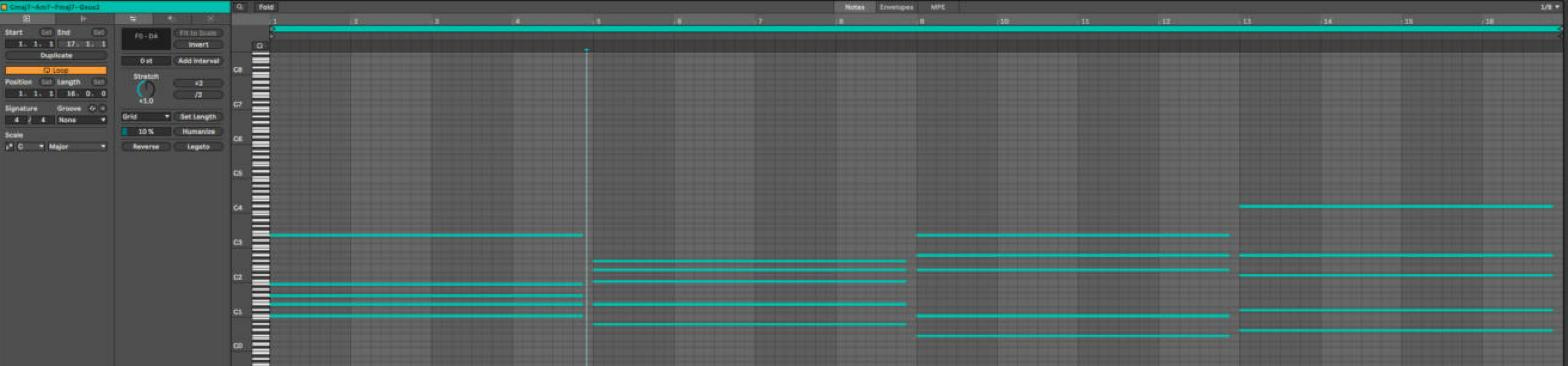The height and width of the screenshot is (366, 1568).
Task: Click the 0 st transpose field
Action: click(146, 61)
